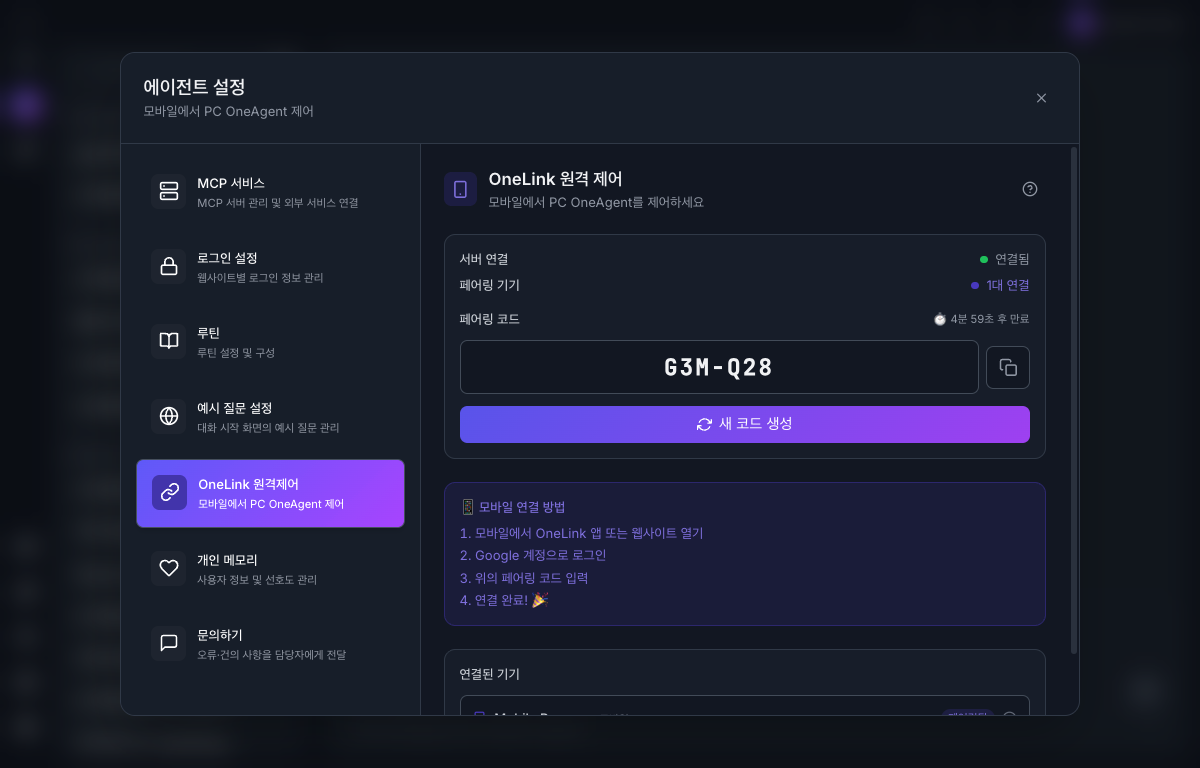This screenshot has width=1200, height=768.
Task: Close the 에이전트 설정 dialog
Action: [x=1041, y=98]
